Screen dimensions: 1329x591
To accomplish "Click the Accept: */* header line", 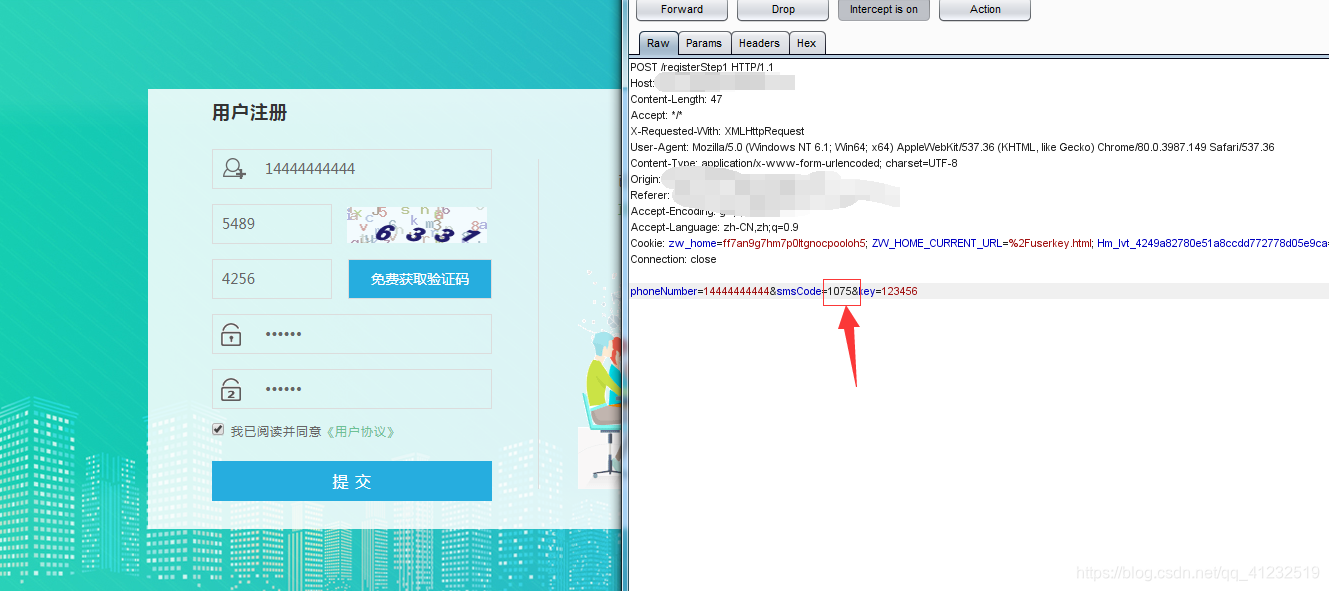I will [x=656, y=115].
